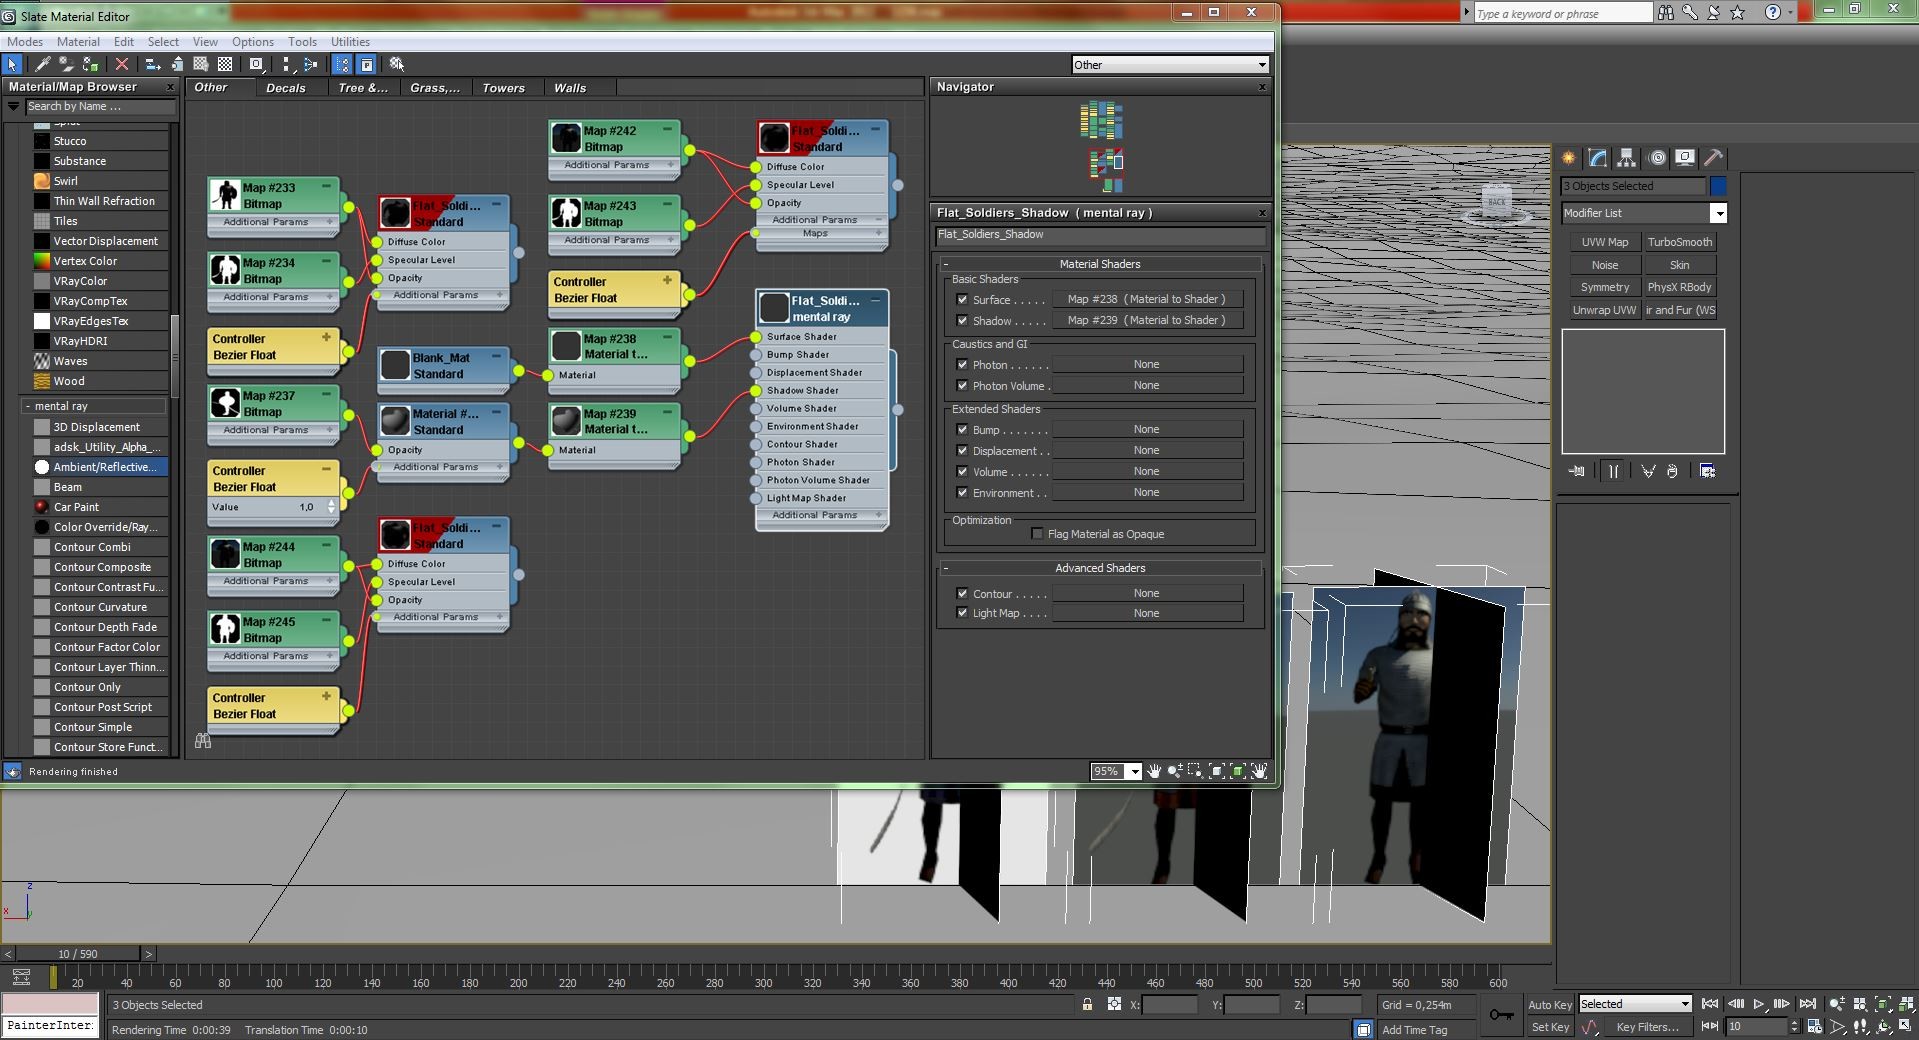Viewport: 1919px width, 1040px height.
Task: Open the Motion command panel tab
Action: click(1657, 158)
